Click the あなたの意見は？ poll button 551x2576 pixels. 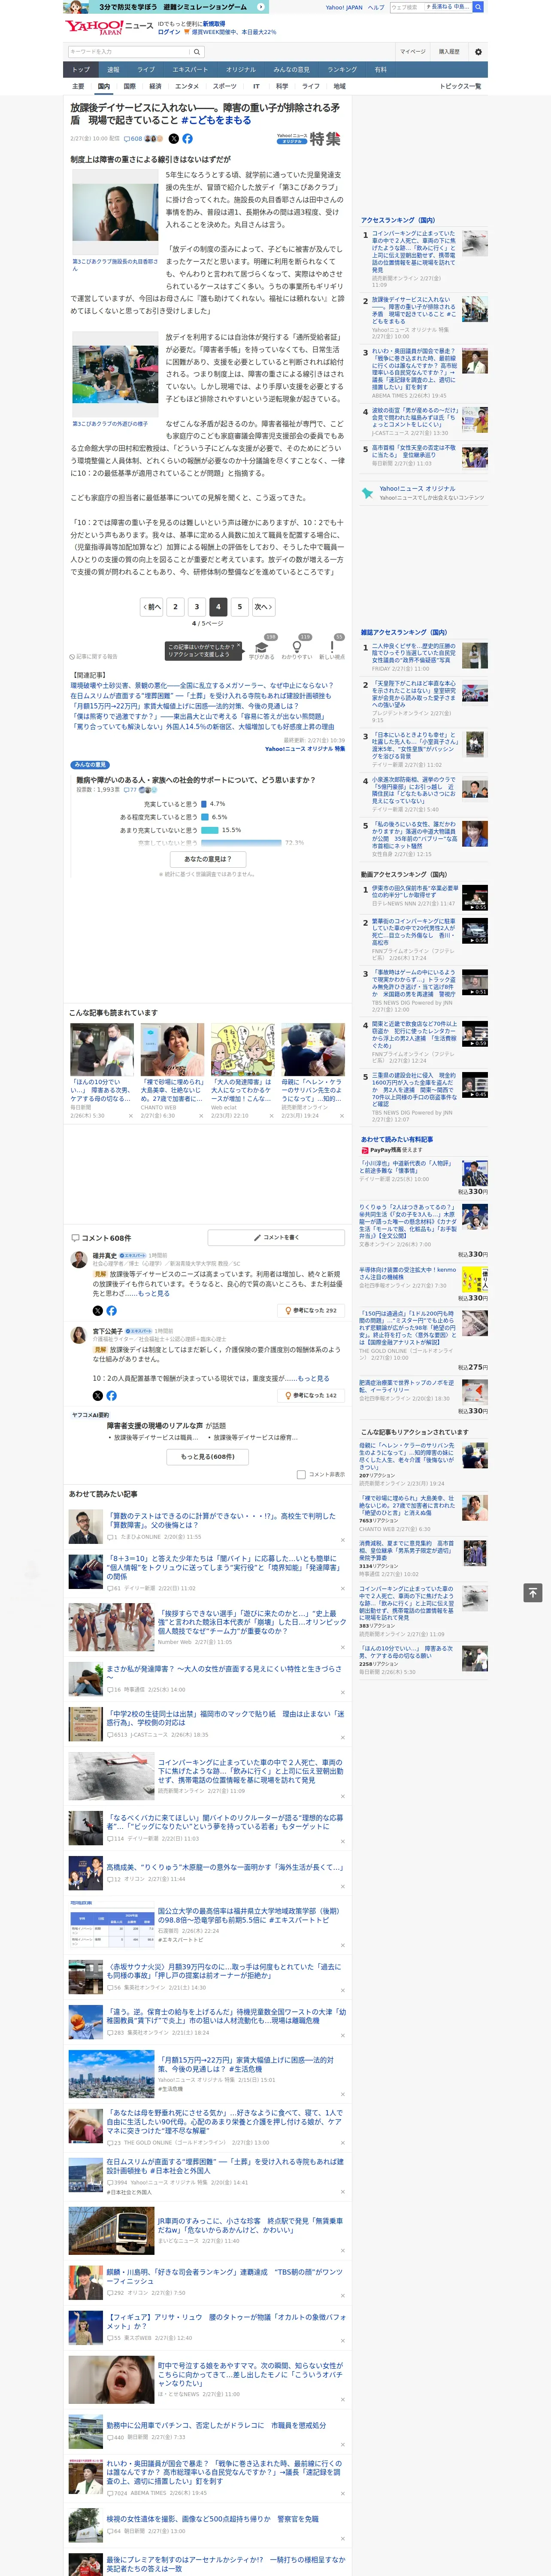coord(208,859)
